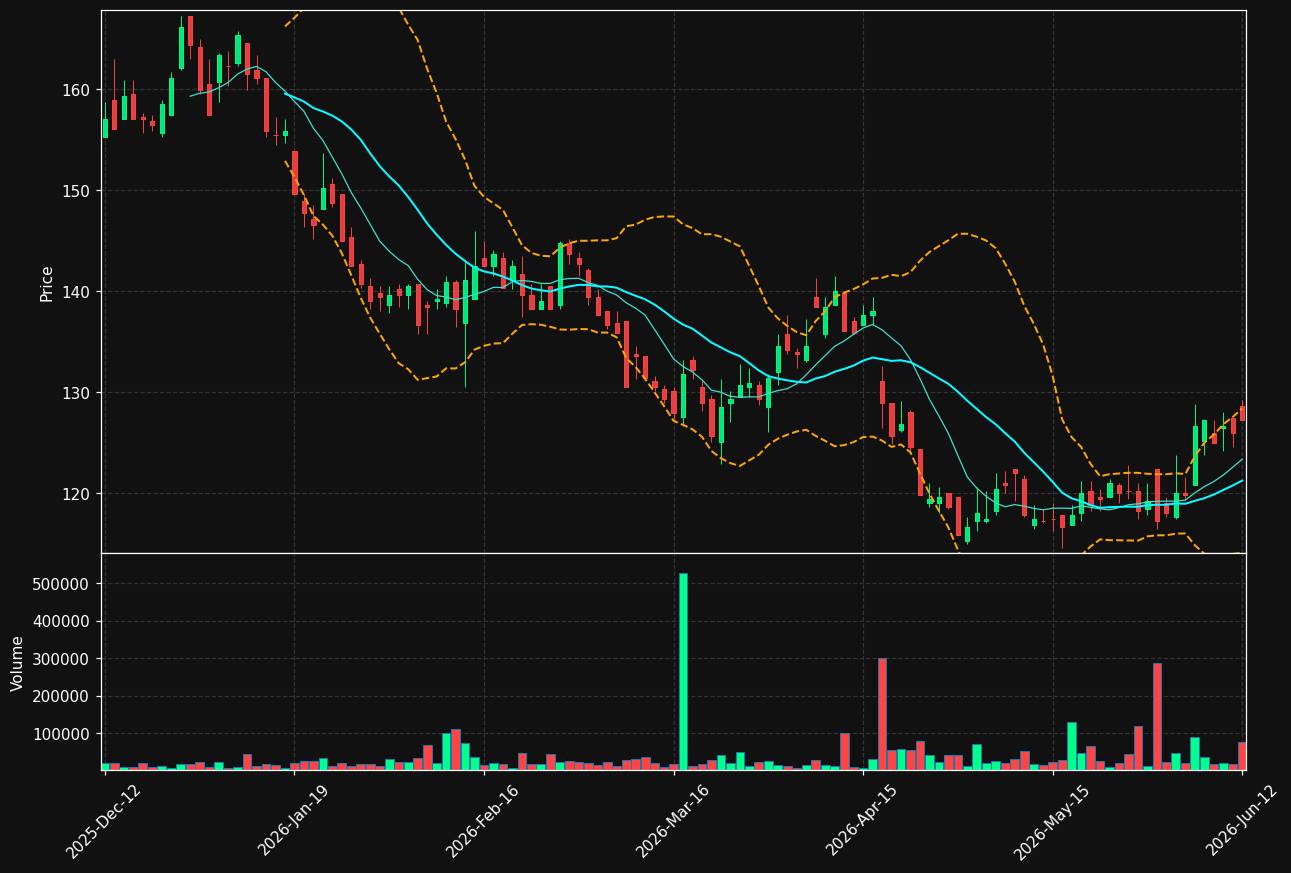This screenshot has width=1291, height=873.
Task: Click the 2026-Feb-16 date label
Action: point(483,821)
